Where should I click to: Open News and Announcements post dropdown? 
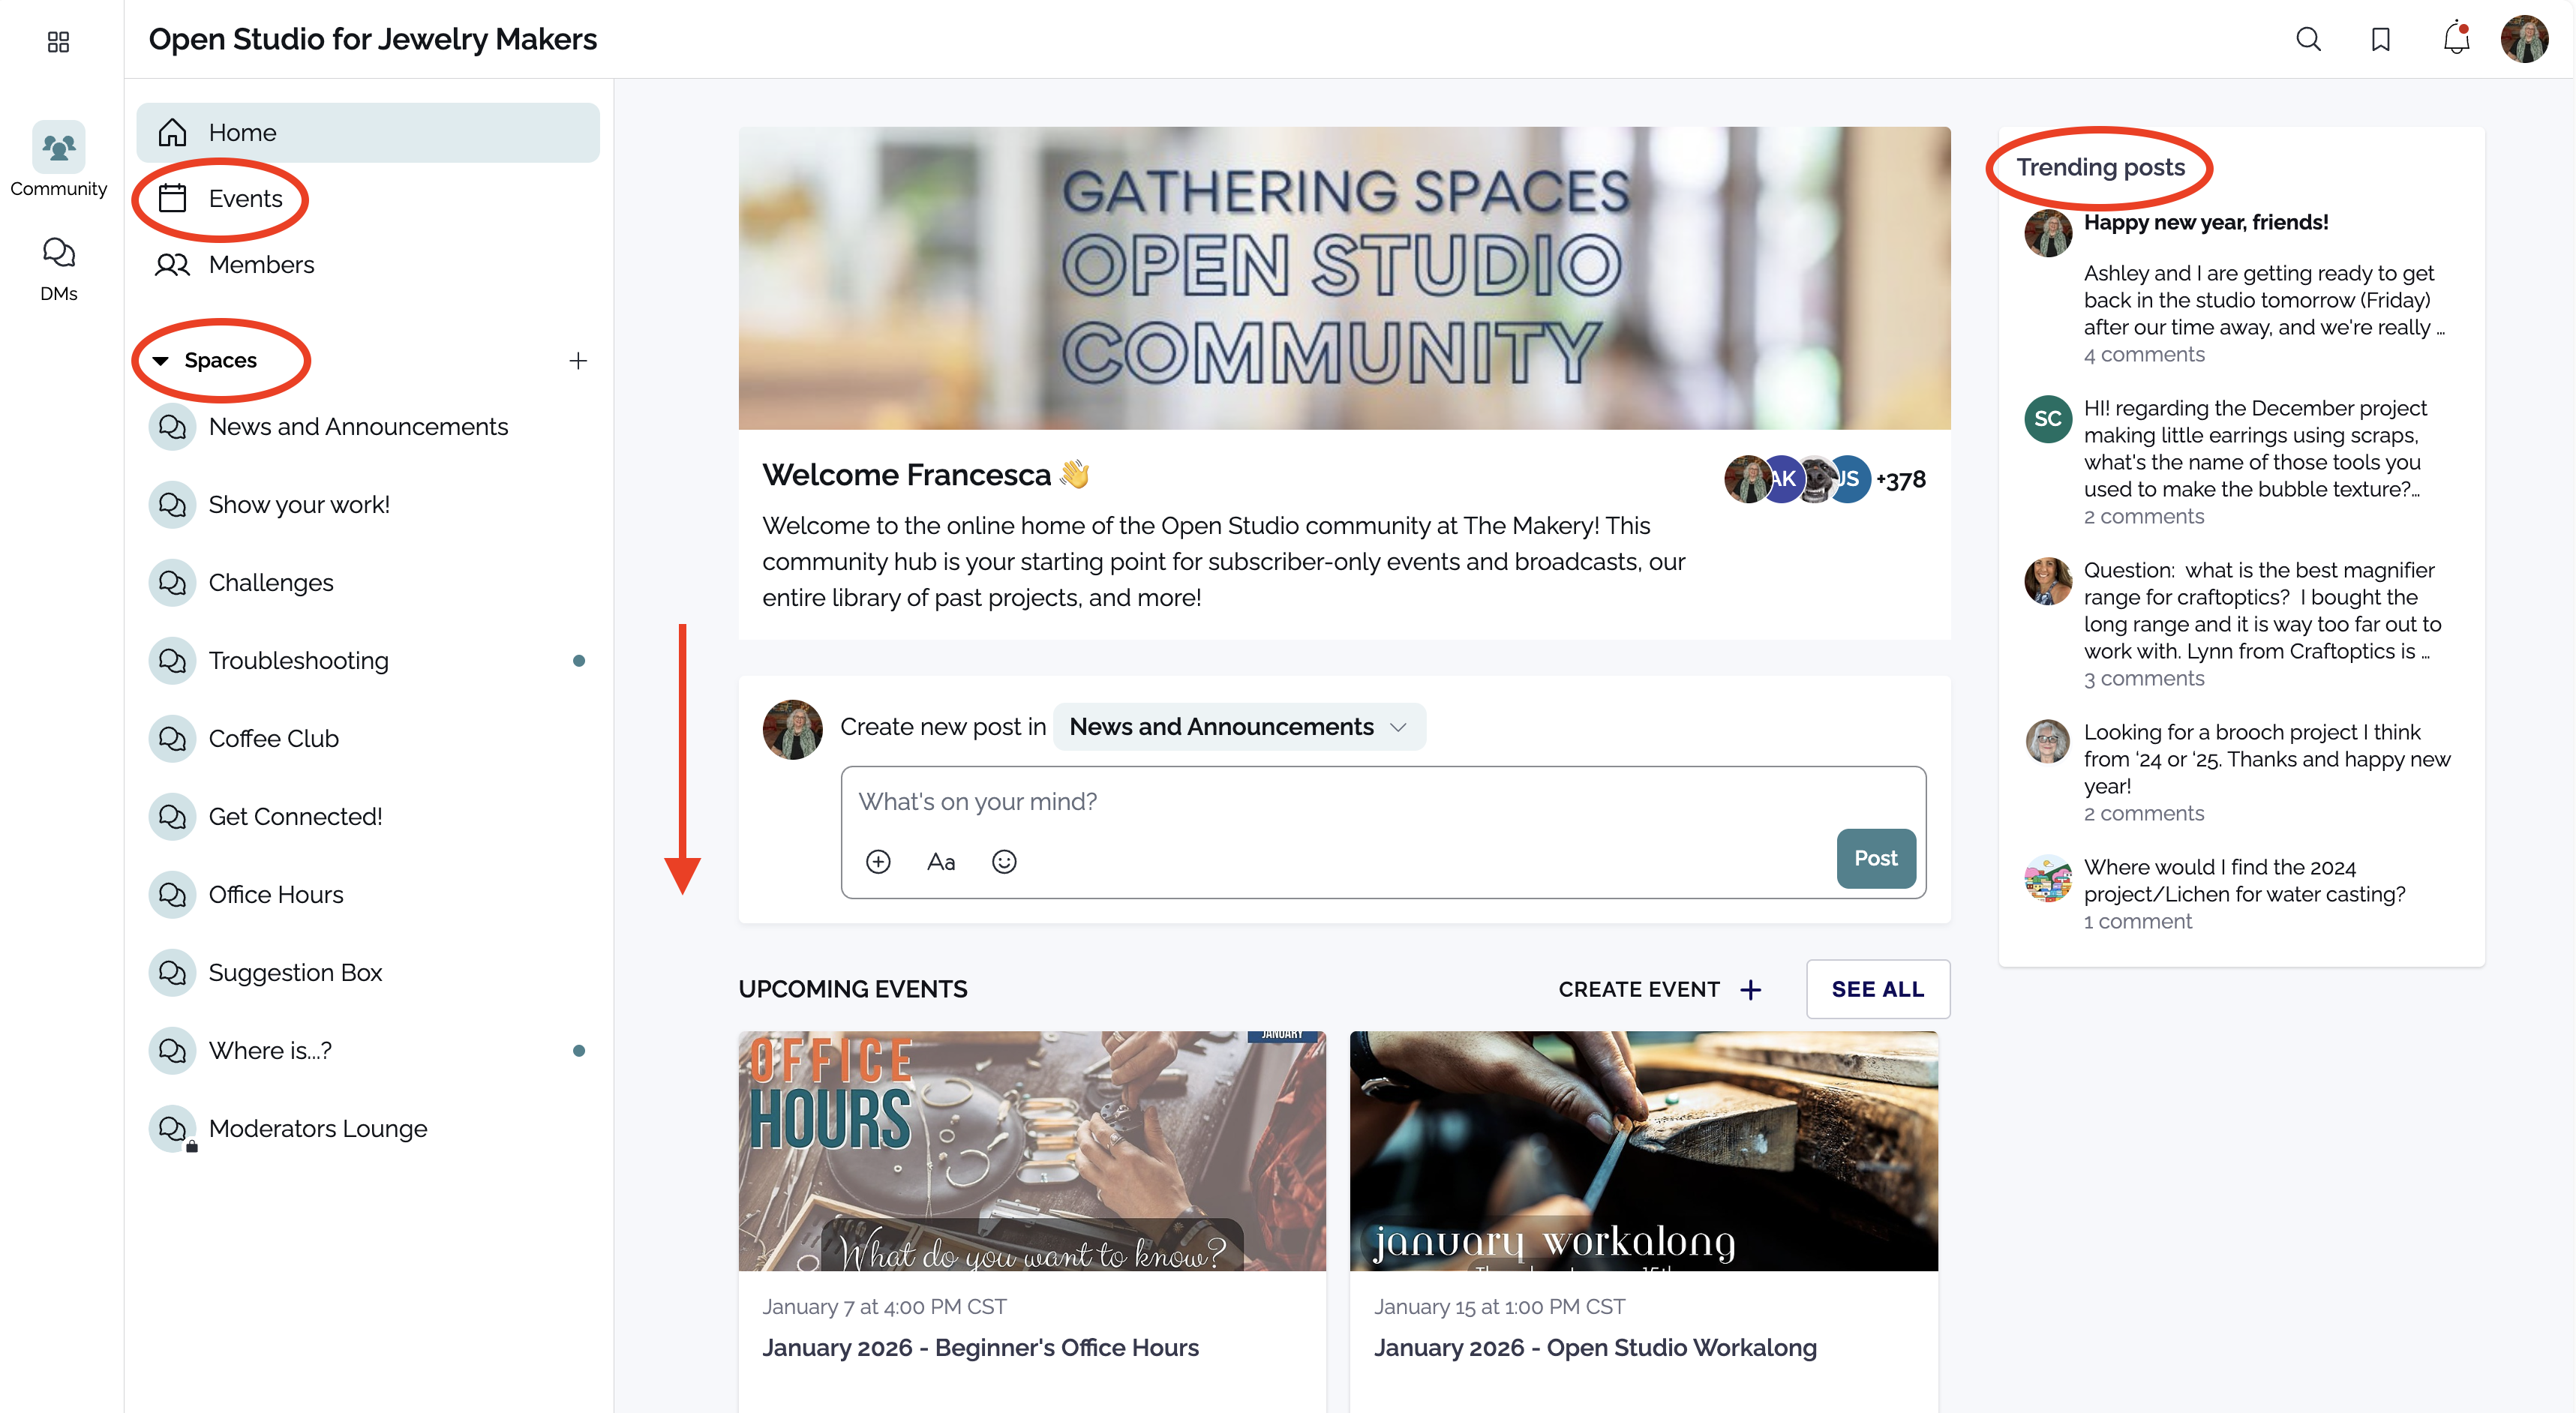(1238, 727)
